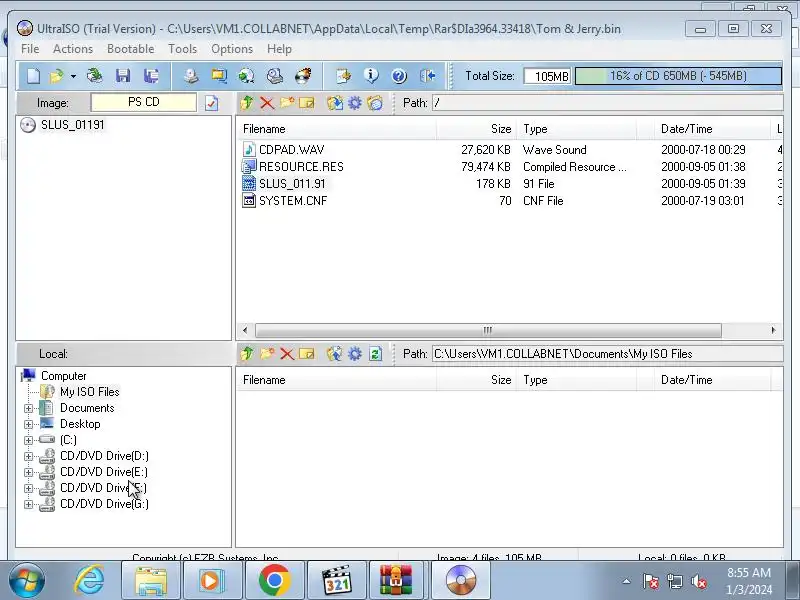Image resolution: width=800 pixels, height=600 pixels.
Task: Select the SLUS_01191 disc in image tree
Action: (x=72, y=125)
